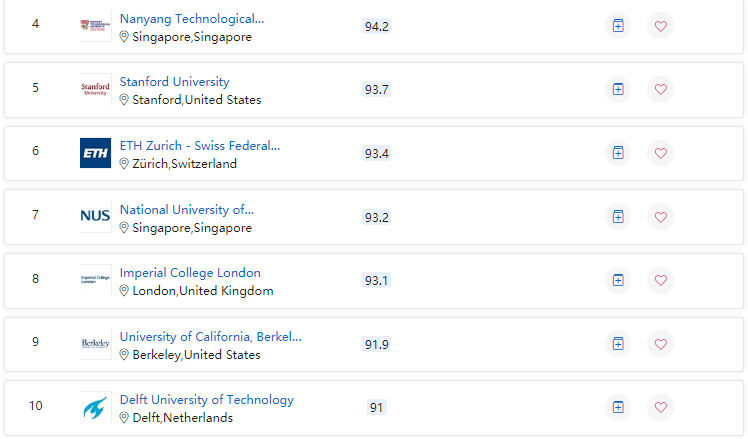
Task: Add Nanyang Technological University to compare list
Action: [x=618, y=25]
